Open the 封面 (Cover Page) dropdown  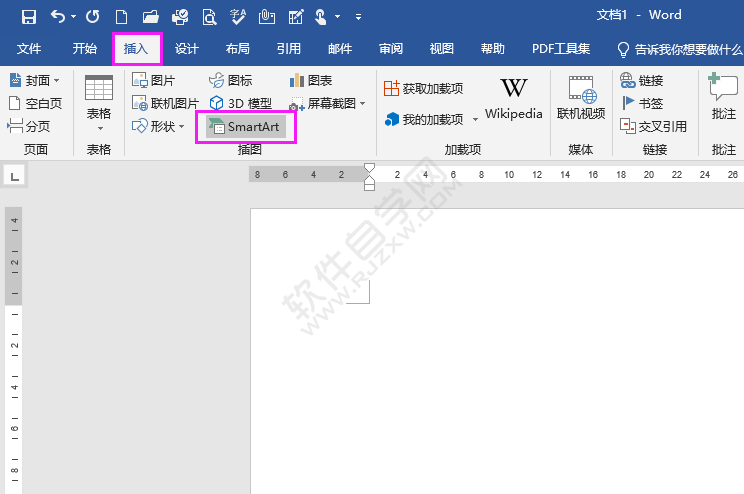click(x=35, y=80)
